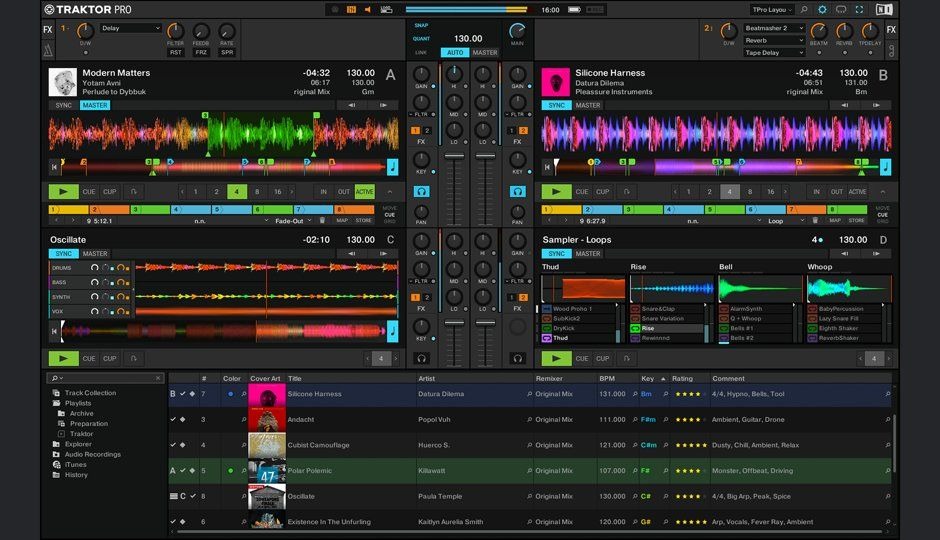
Task: Click the browser search field
Action: [106, 378]
